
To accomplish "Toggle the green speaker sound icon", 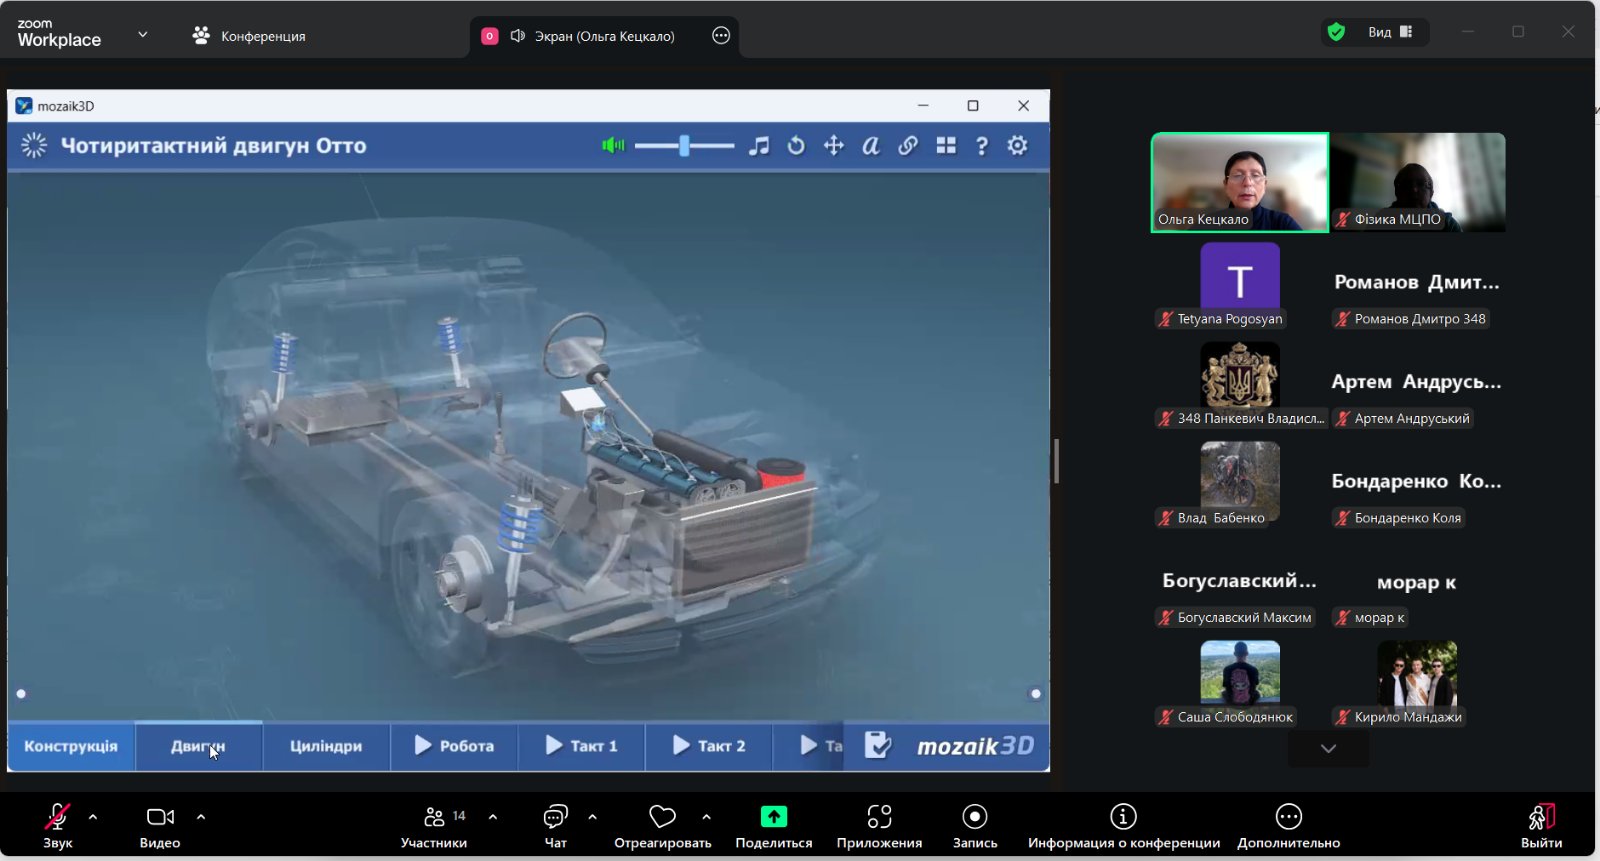I will point(613,146).
